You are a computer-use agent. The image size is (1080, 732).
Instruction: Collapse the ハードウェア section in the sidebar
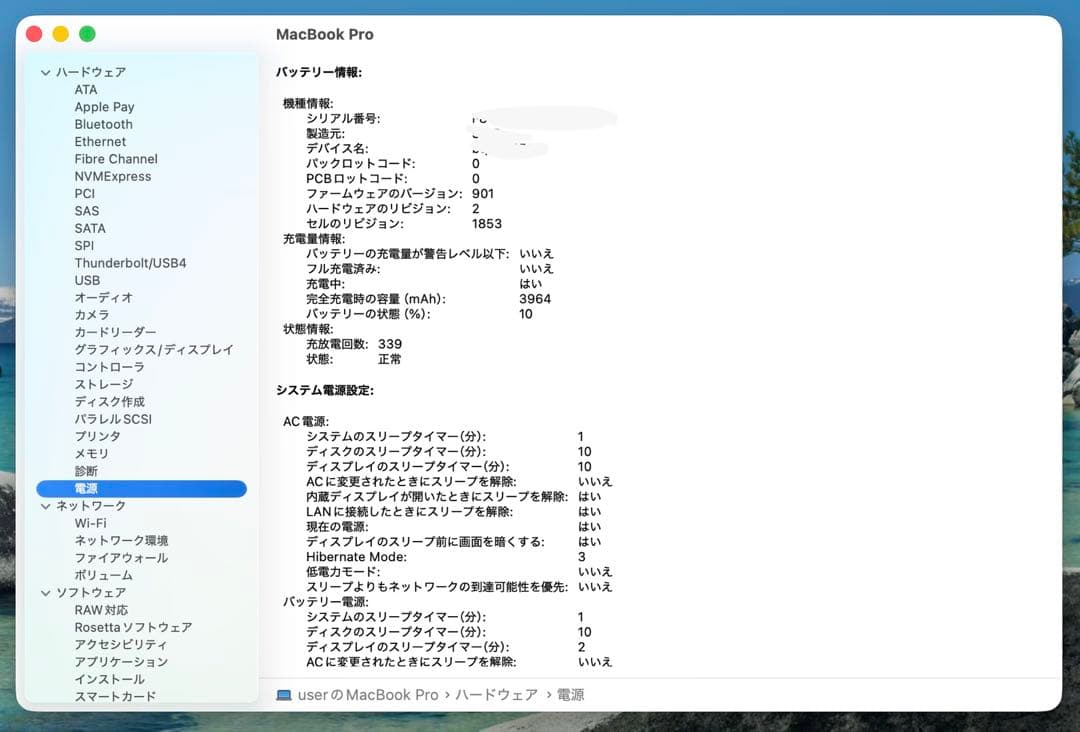[x=44, y=72]
